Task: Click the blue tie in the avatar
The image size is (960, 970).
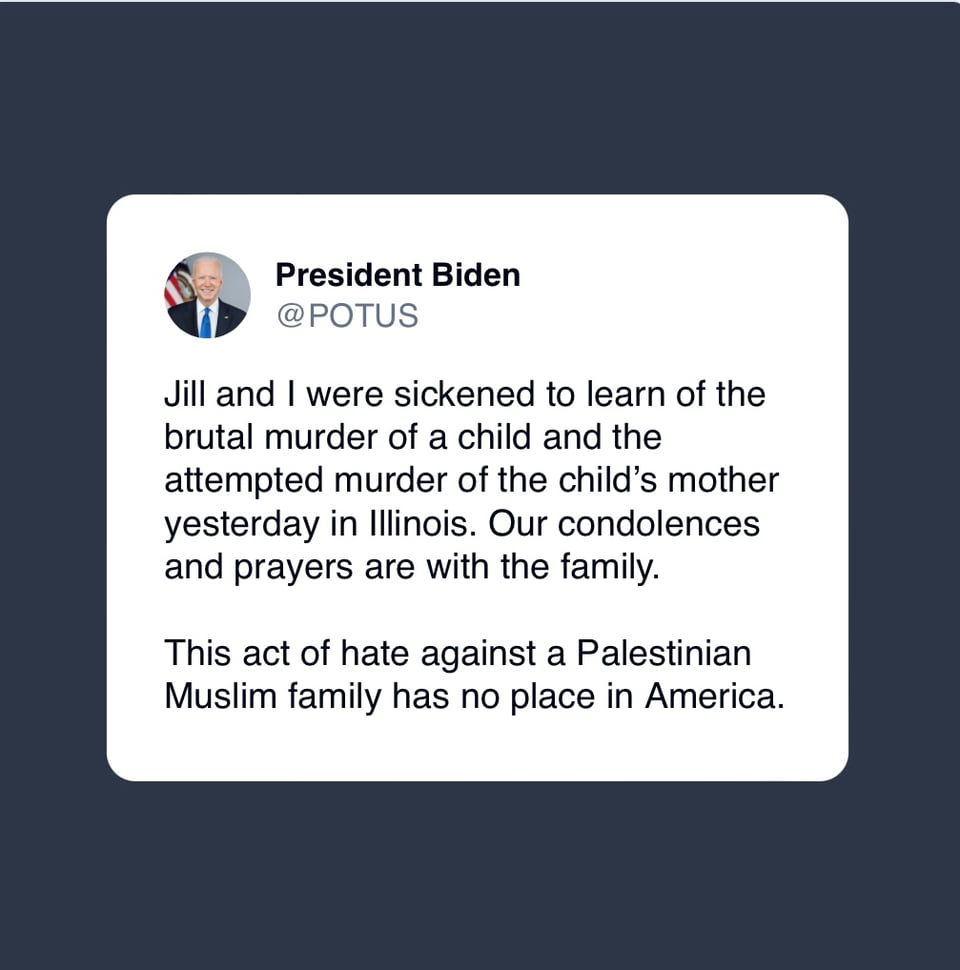Action: click(x=206, y=322)
